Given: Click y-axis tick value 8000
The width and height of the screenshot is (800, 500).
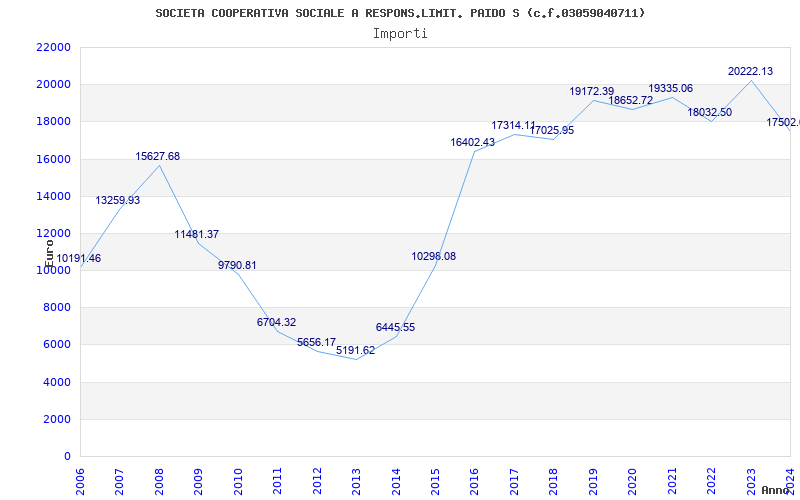Looking at the screenshot, I should pyautogui.click(x=57, y=308).
